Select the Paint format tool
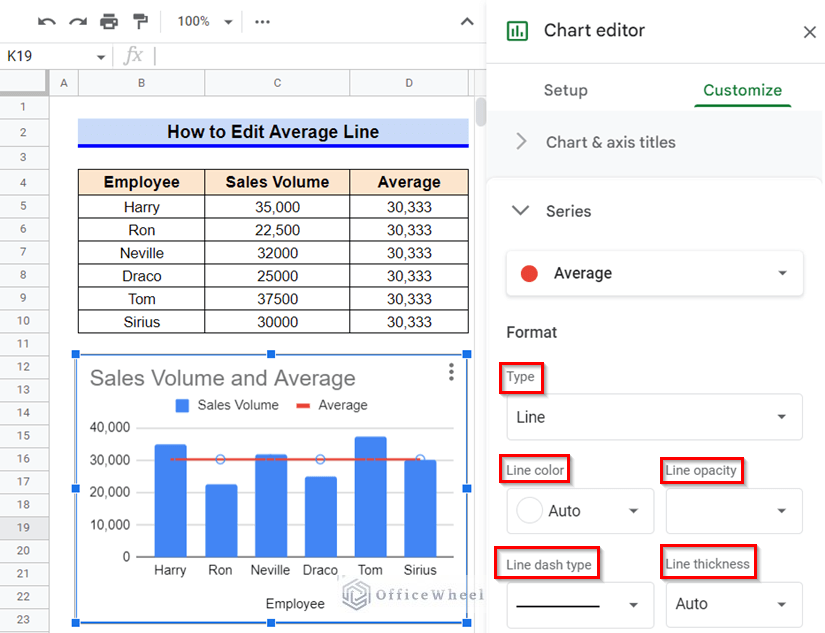The height and width of the screenshot is (633, 825). coord(140,20)
